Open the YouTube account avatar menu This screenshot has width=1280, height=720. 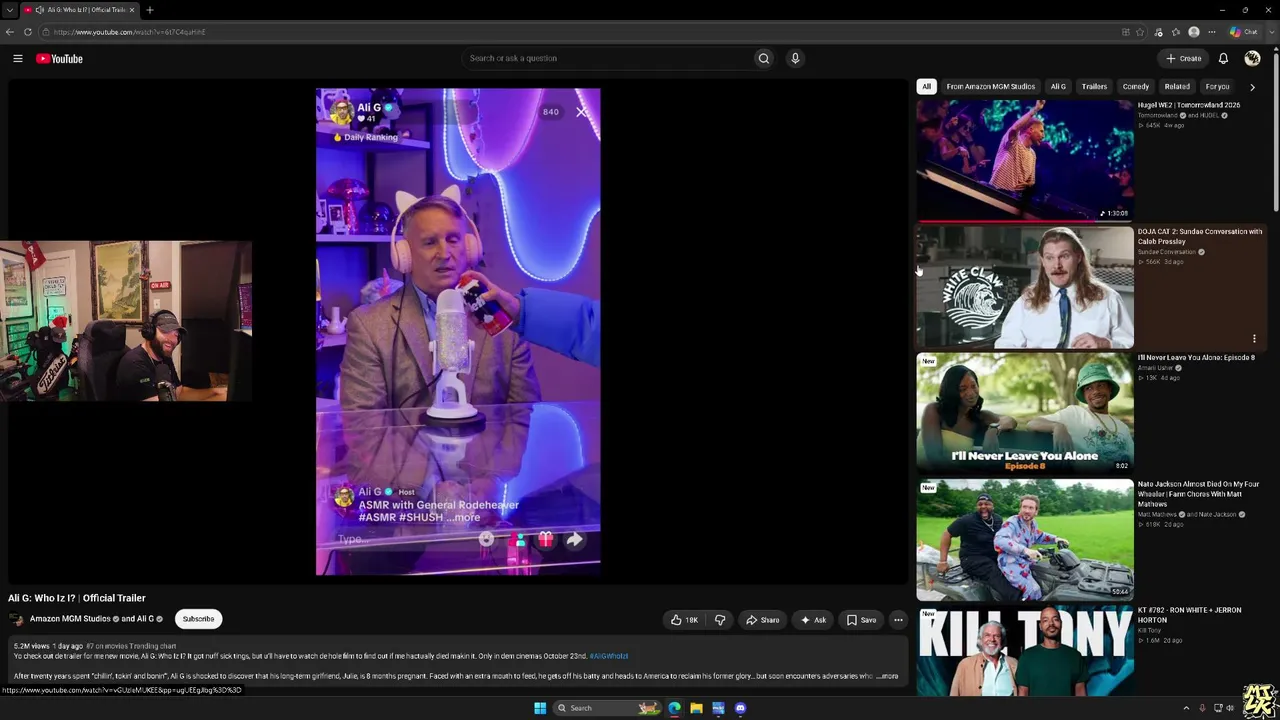(x=1252, y=59)
